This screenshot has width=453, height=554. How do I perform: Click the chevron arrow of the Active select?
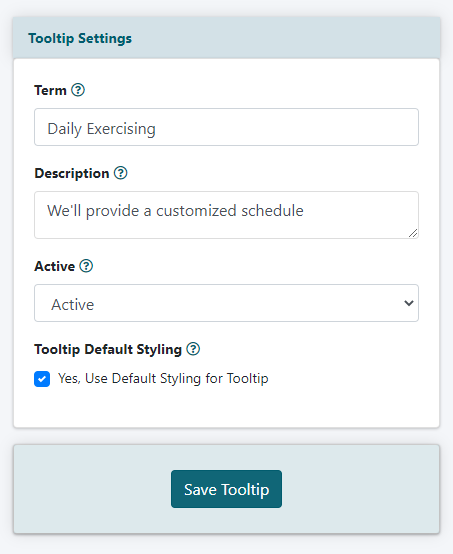pos(409,303)
